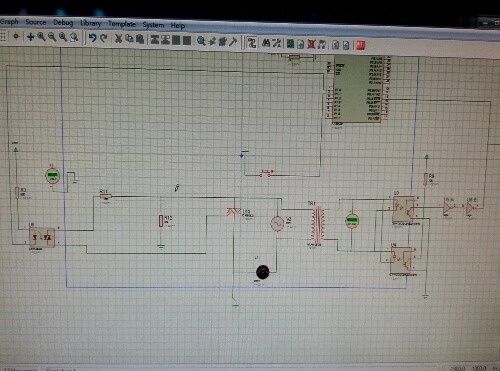
Task: Open the Debug menu
Action: (x=63, y=22)
